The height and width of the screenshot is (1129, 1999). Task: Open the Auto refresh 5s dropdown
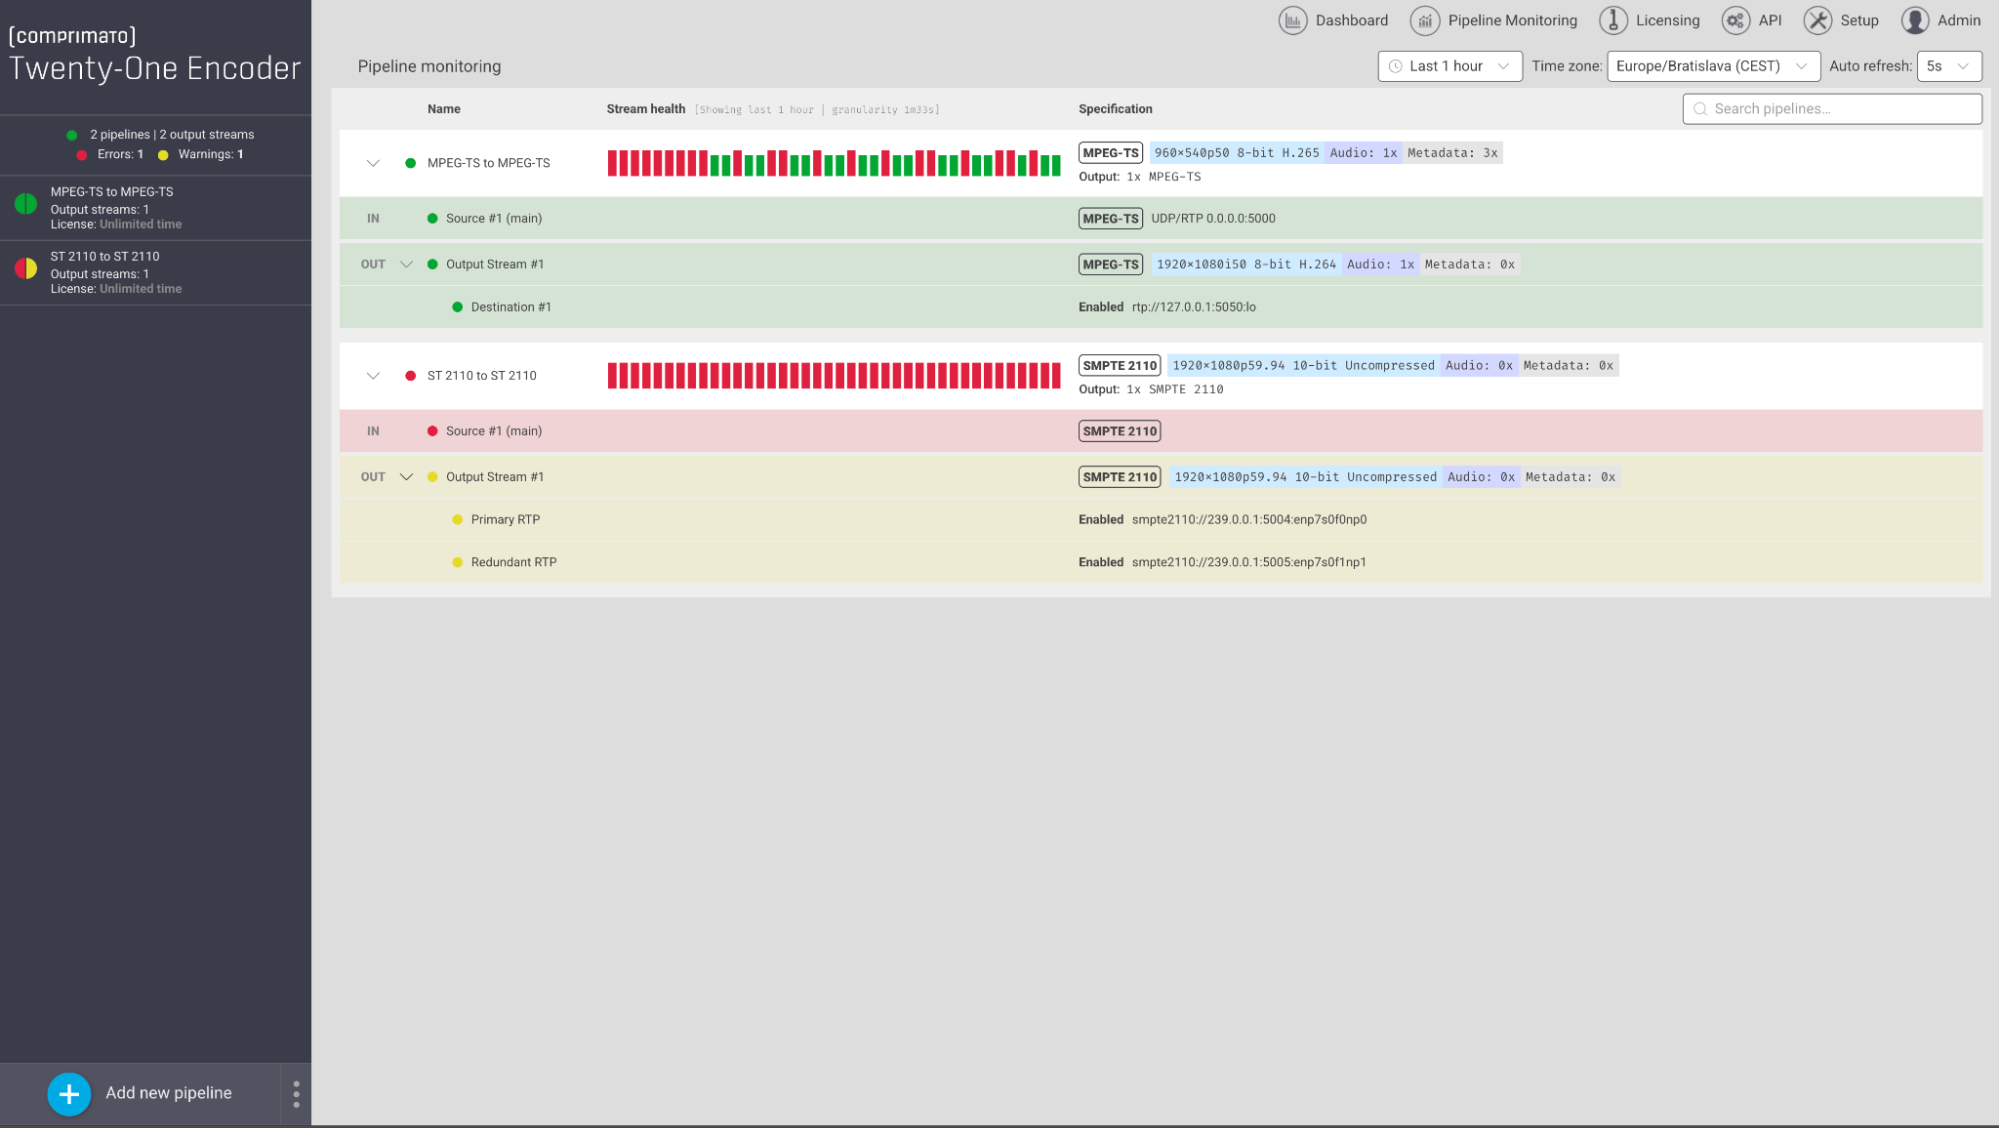click(x=1949, y=66)
